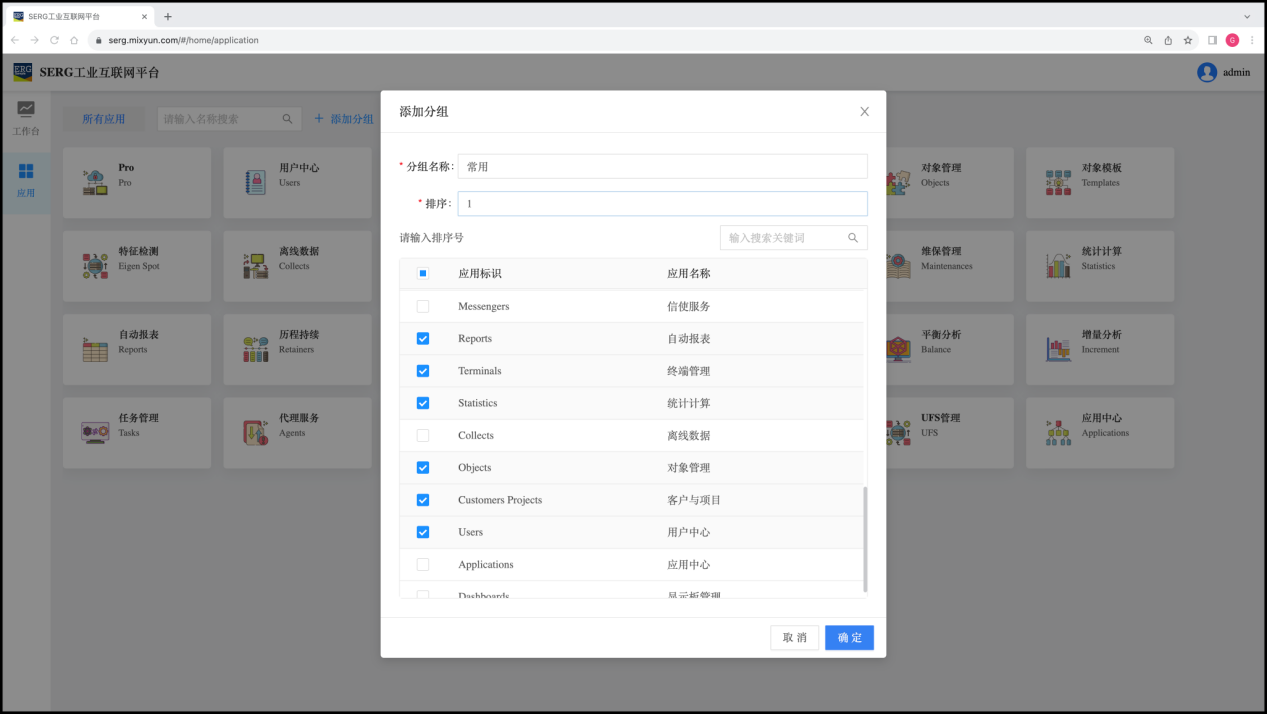This screenshot has height=714, width=1267.
Task: Close the 添加分组 dialog with X
Action: coord(864,112)
